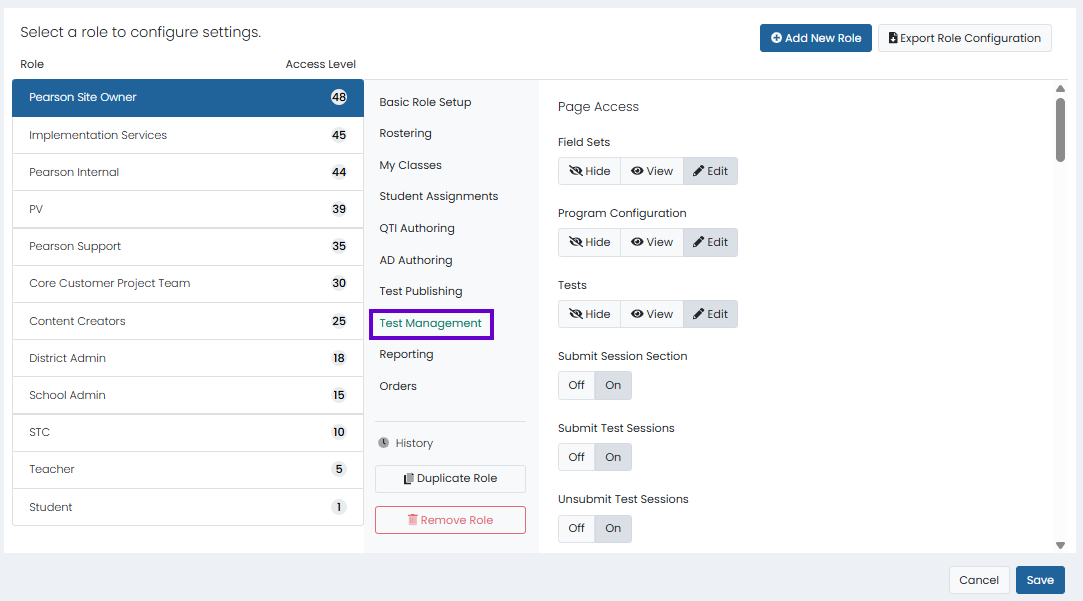View role History
Viewport: 1083px width, 601px height.
pos(414,443)
